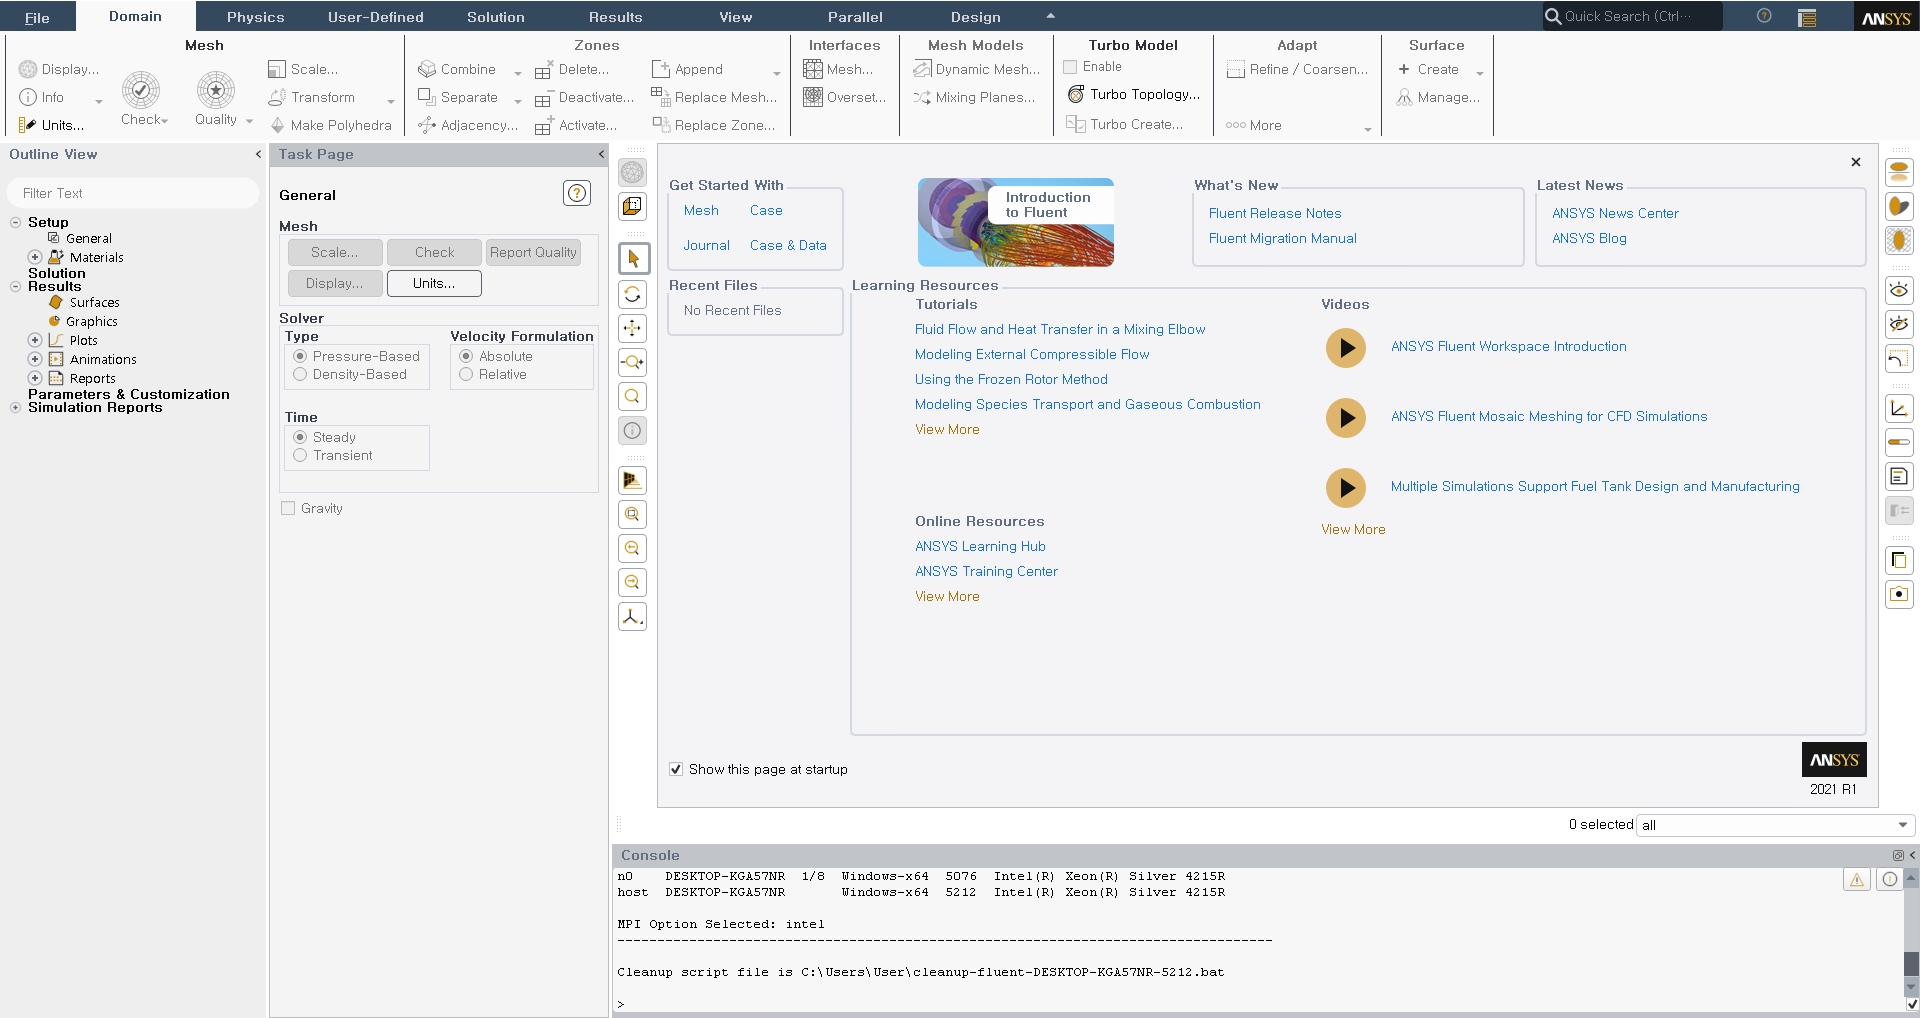This screenshot has width=1920, height=1018.
Task: Select the rotate view tool
Action: click(633, 294)
